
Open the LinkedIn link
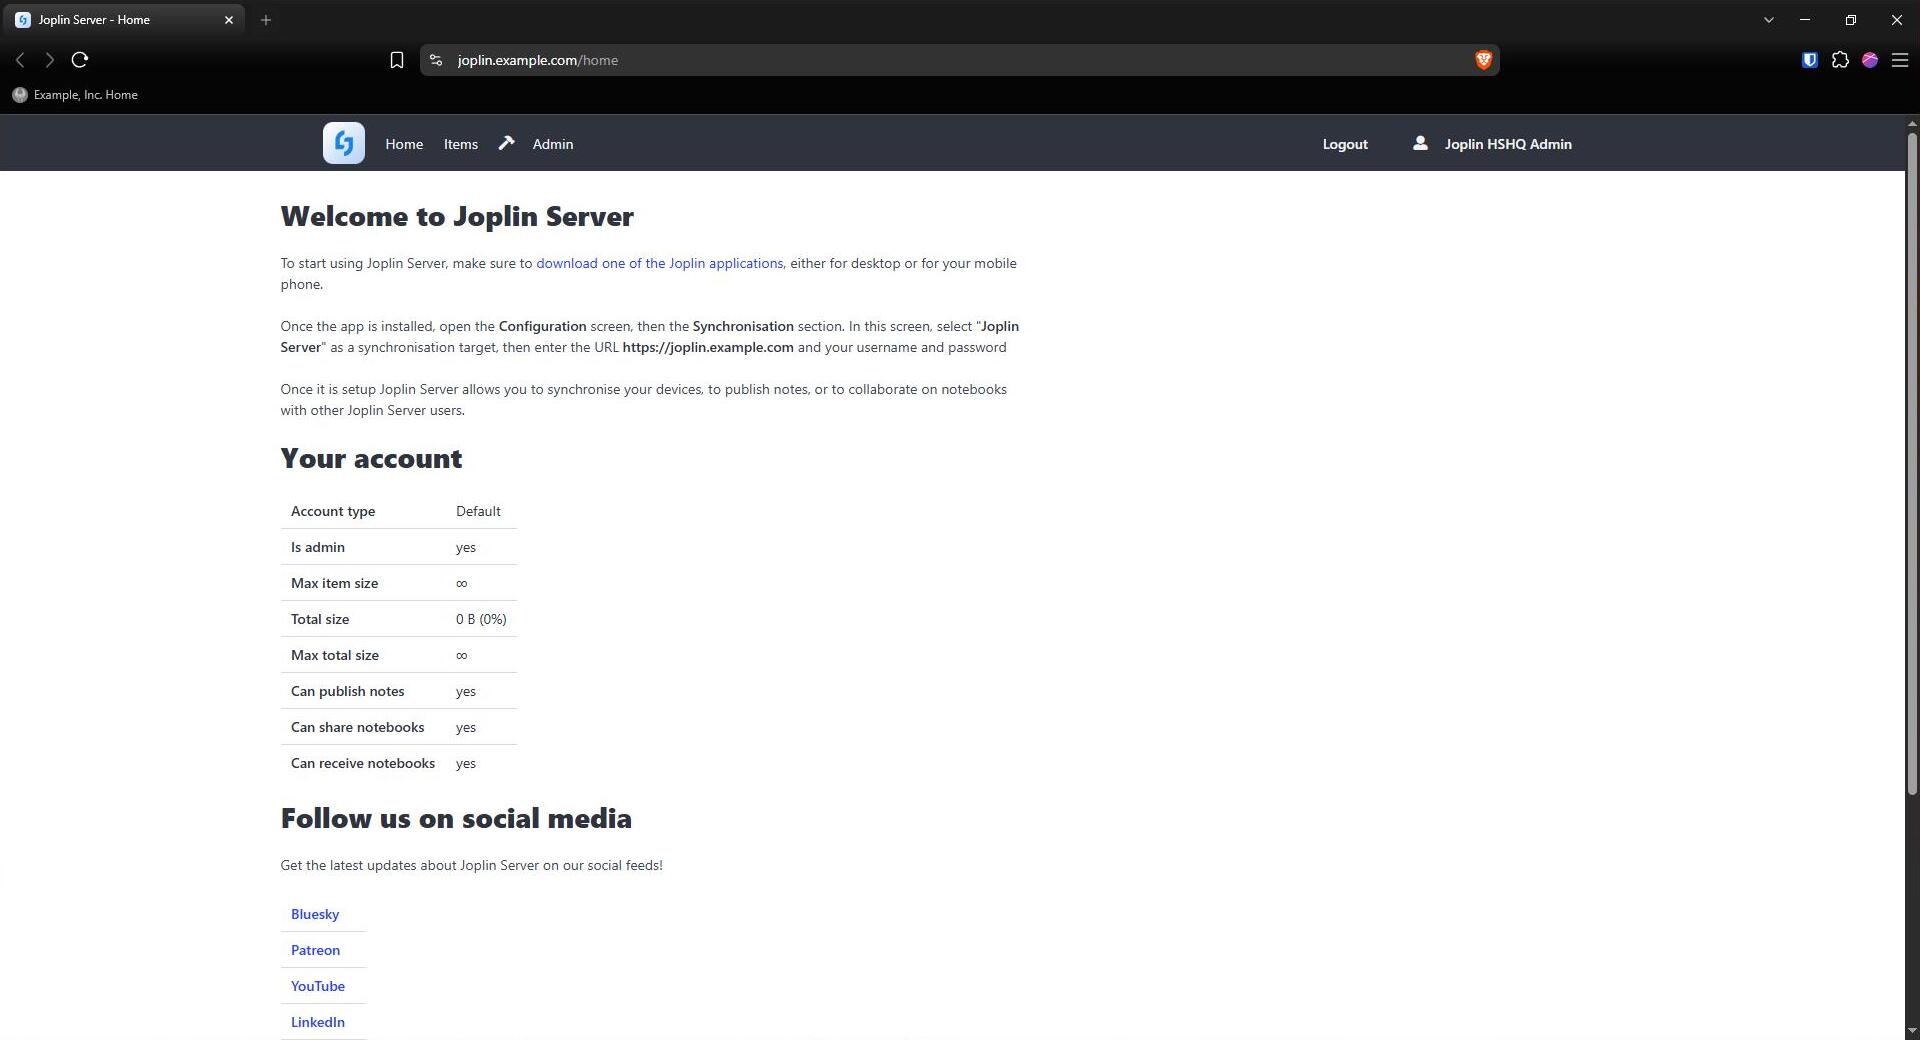[x=318, y=1022]
